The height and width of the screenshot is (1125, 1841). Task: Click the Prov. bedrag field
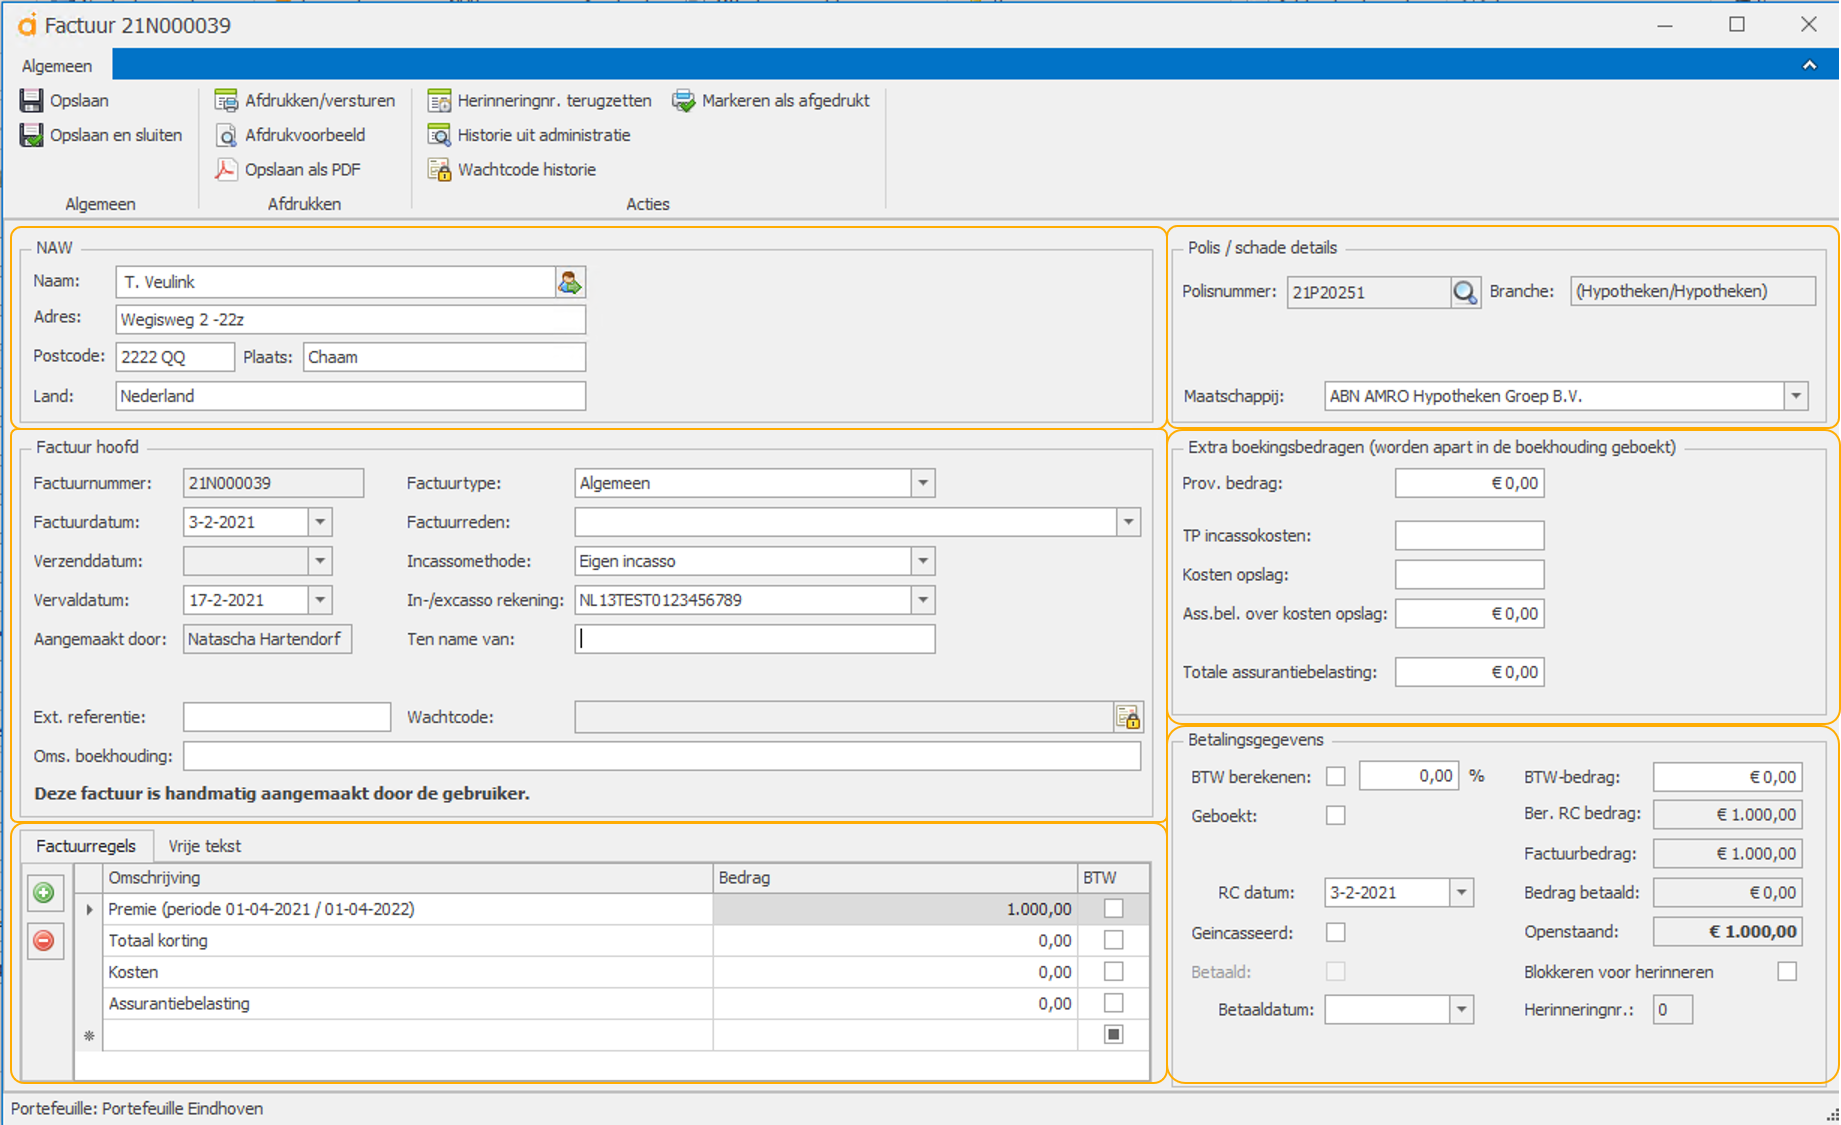coord(1469,483)
